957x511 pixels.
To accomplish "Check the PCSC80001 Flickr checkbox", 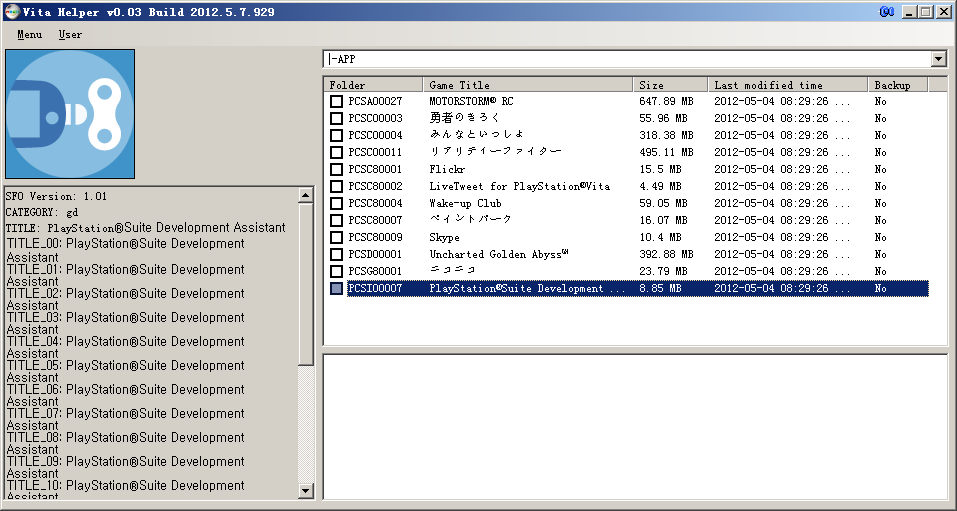I will click(336, 169).
